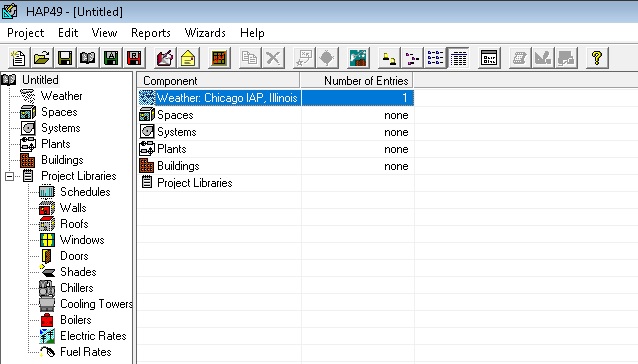Click the open book toolbar icon
This screenshot has width=638, height=364.
(x=88, y=58)
